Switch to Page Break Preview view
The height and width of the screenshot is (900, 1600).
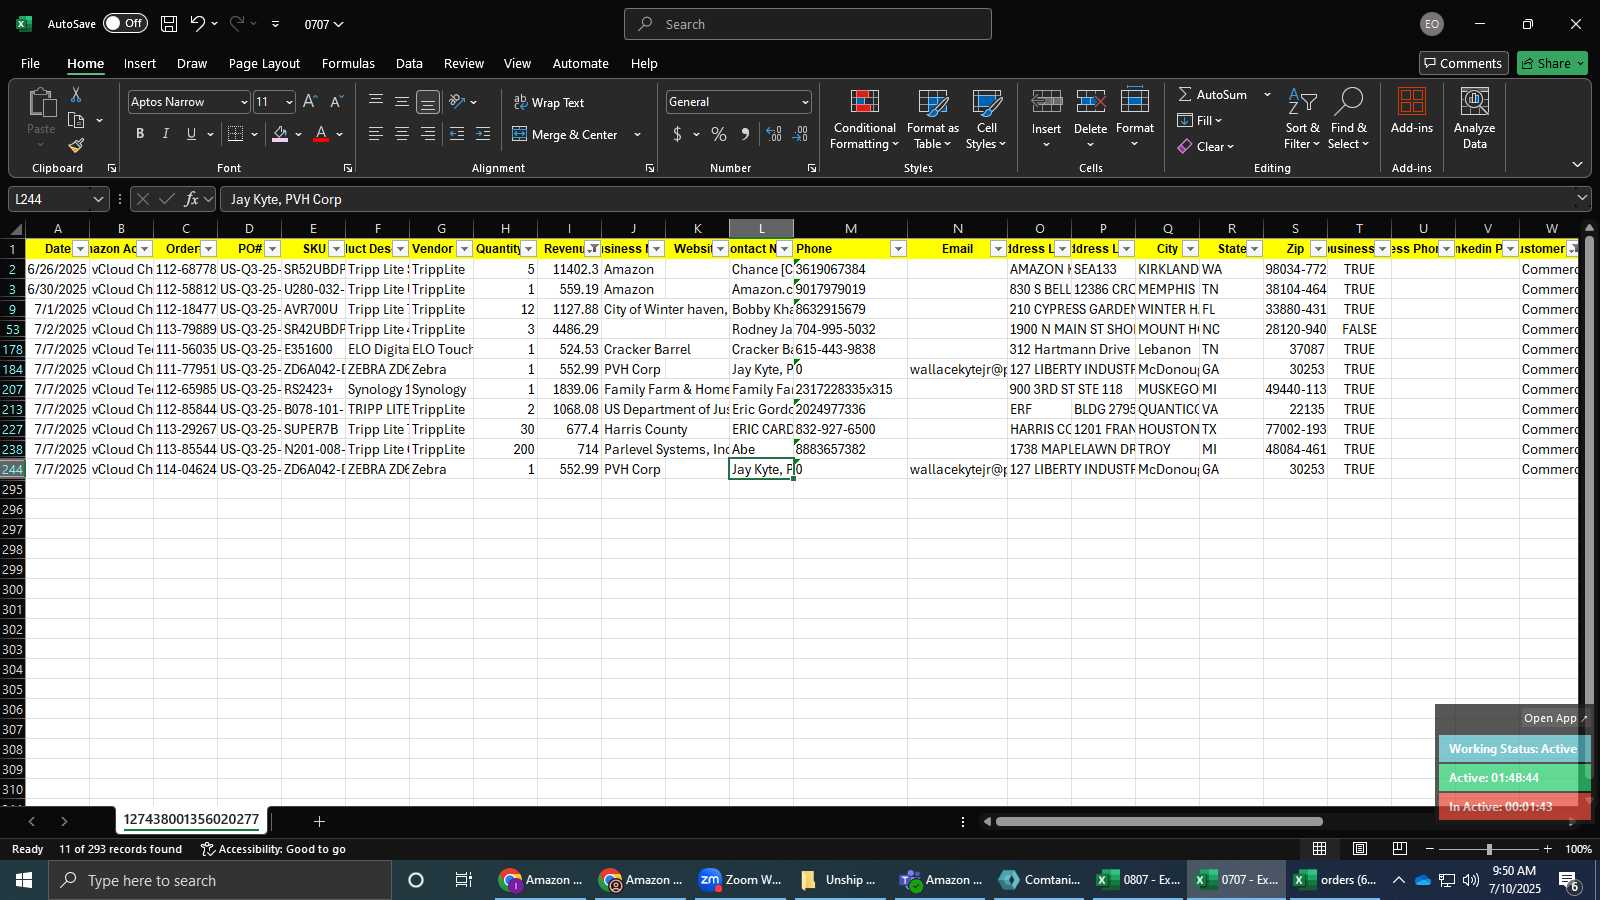pyautogui.click(x=1399, y=849)
